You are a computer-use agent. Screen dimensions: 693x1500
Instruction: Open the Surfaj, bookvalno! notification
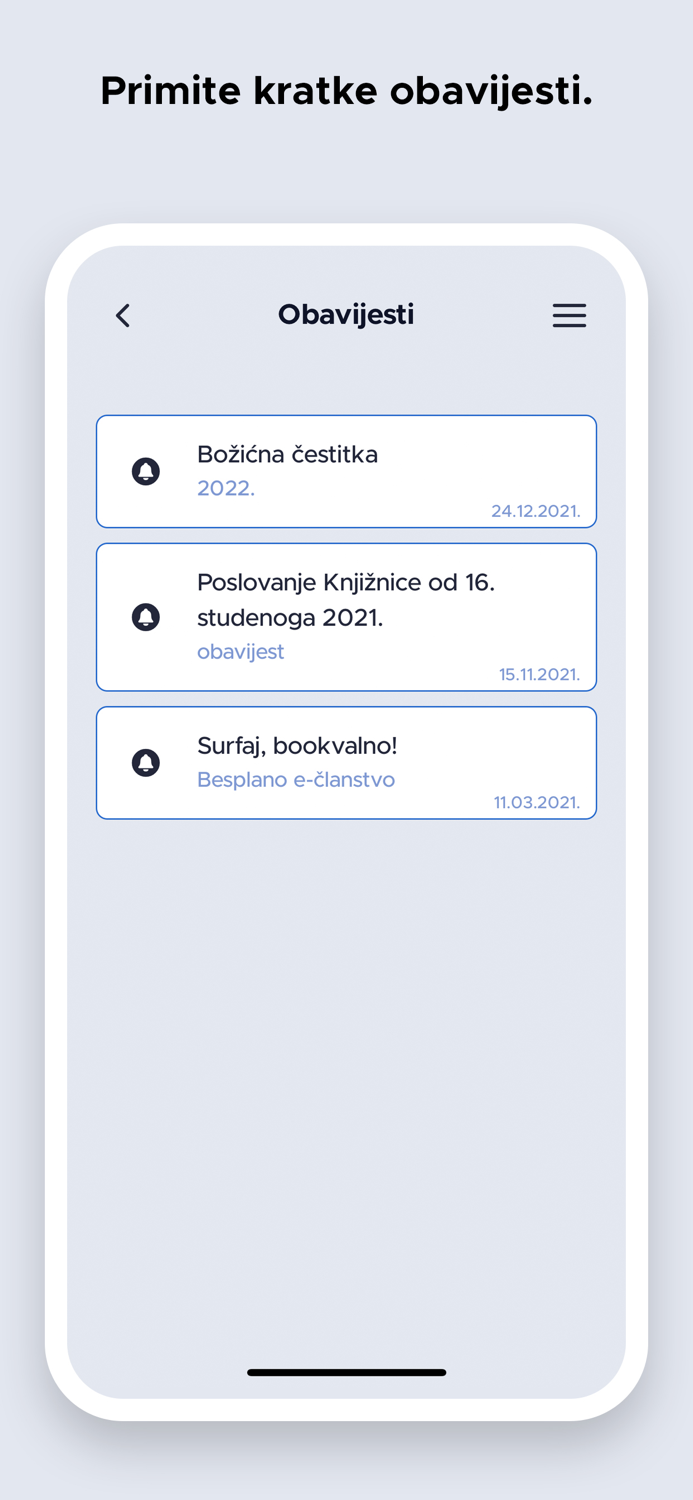coord(346,762)
